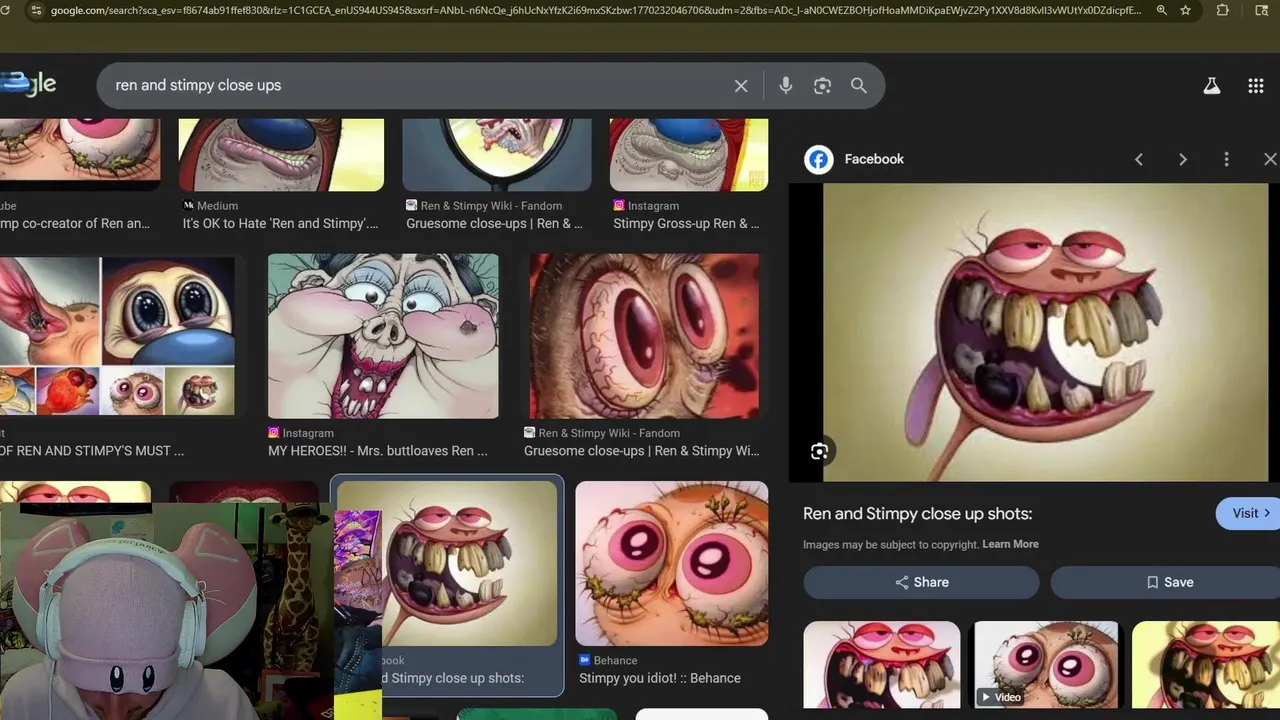The image size is (1280, 720).
Task: Open the collage 'REN AND STIMPY'S MUST' image
Action: [x=117, y=336]
